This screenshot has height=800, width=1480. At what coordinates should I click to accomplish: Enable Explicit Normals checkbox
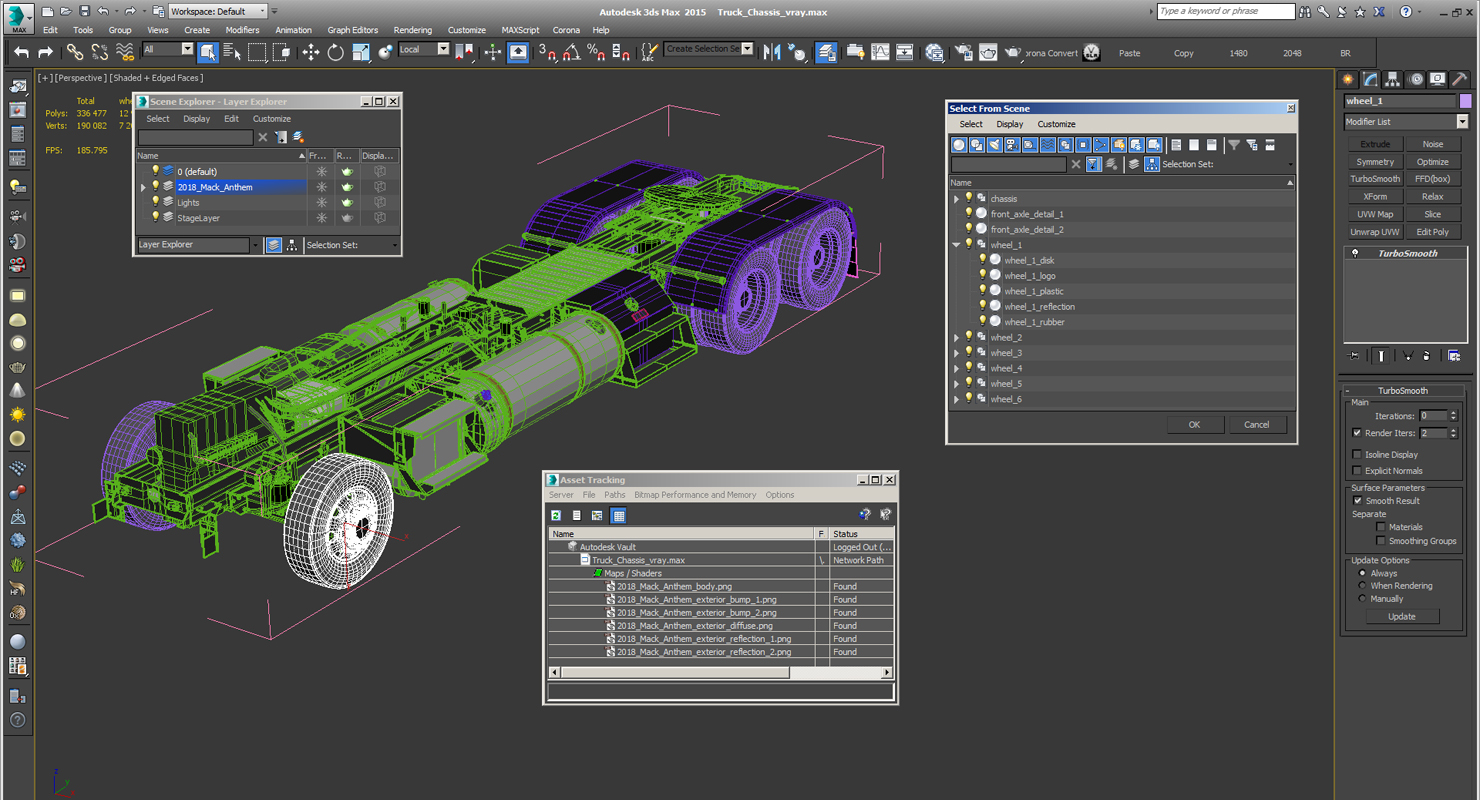tap(1357, 471)
